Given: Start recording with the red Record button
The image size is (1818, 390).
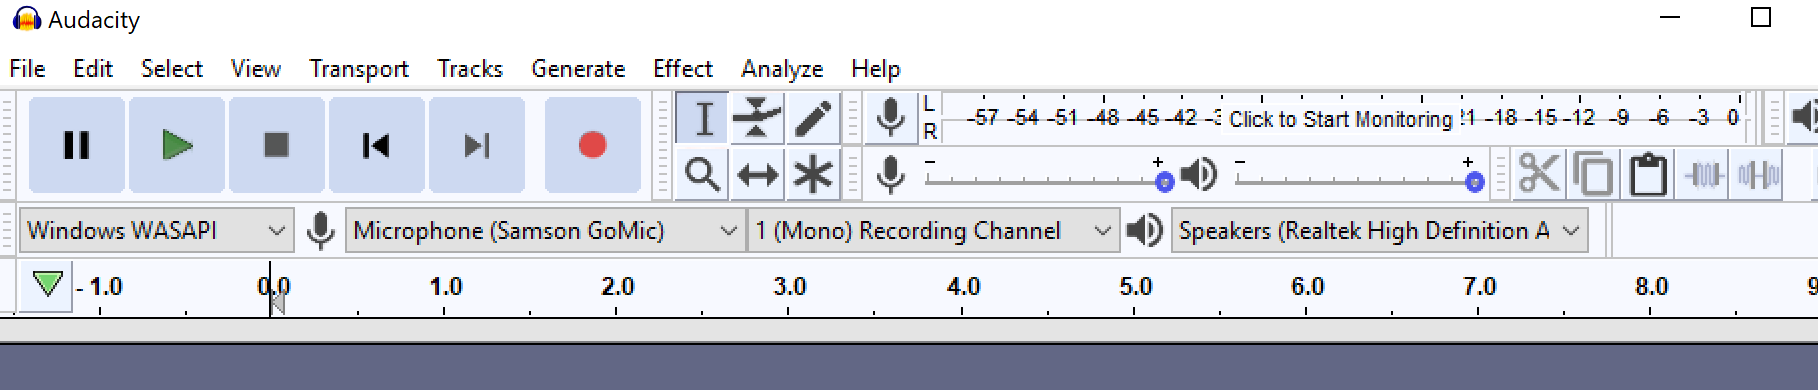Looking at the screenshot, I should 592,145.
